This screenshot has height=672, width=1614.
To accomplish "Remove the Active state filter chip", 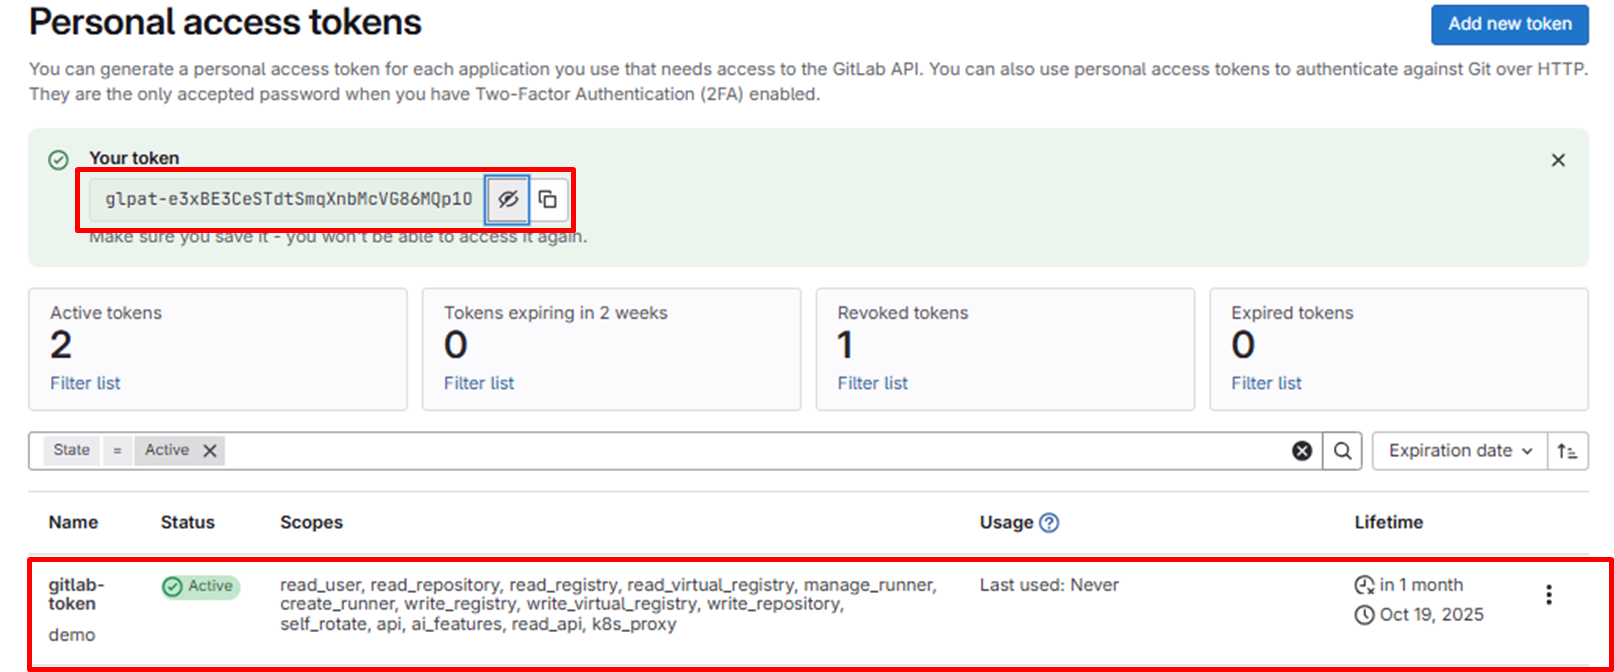I will (x=210, y=451).
